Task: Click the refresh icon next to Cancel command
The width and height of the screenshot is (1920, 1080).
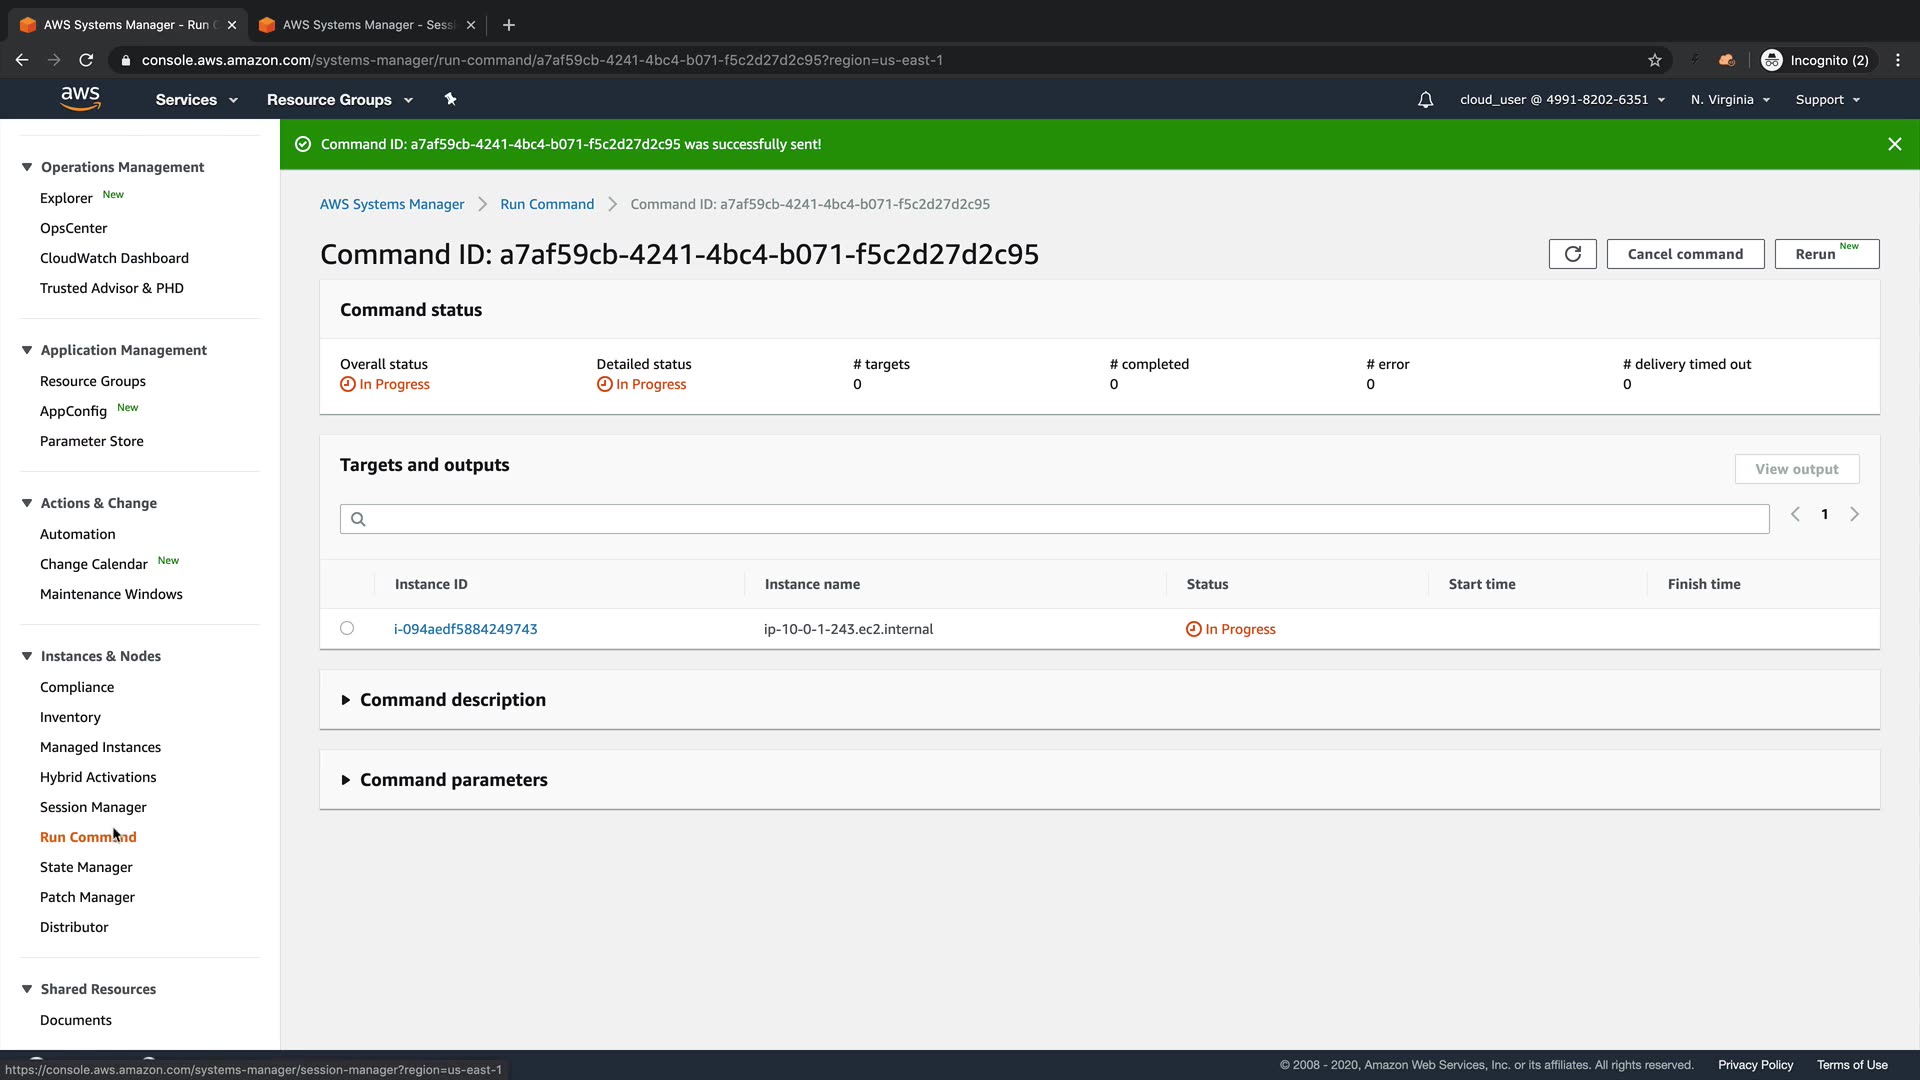Action: (1572, 254)
